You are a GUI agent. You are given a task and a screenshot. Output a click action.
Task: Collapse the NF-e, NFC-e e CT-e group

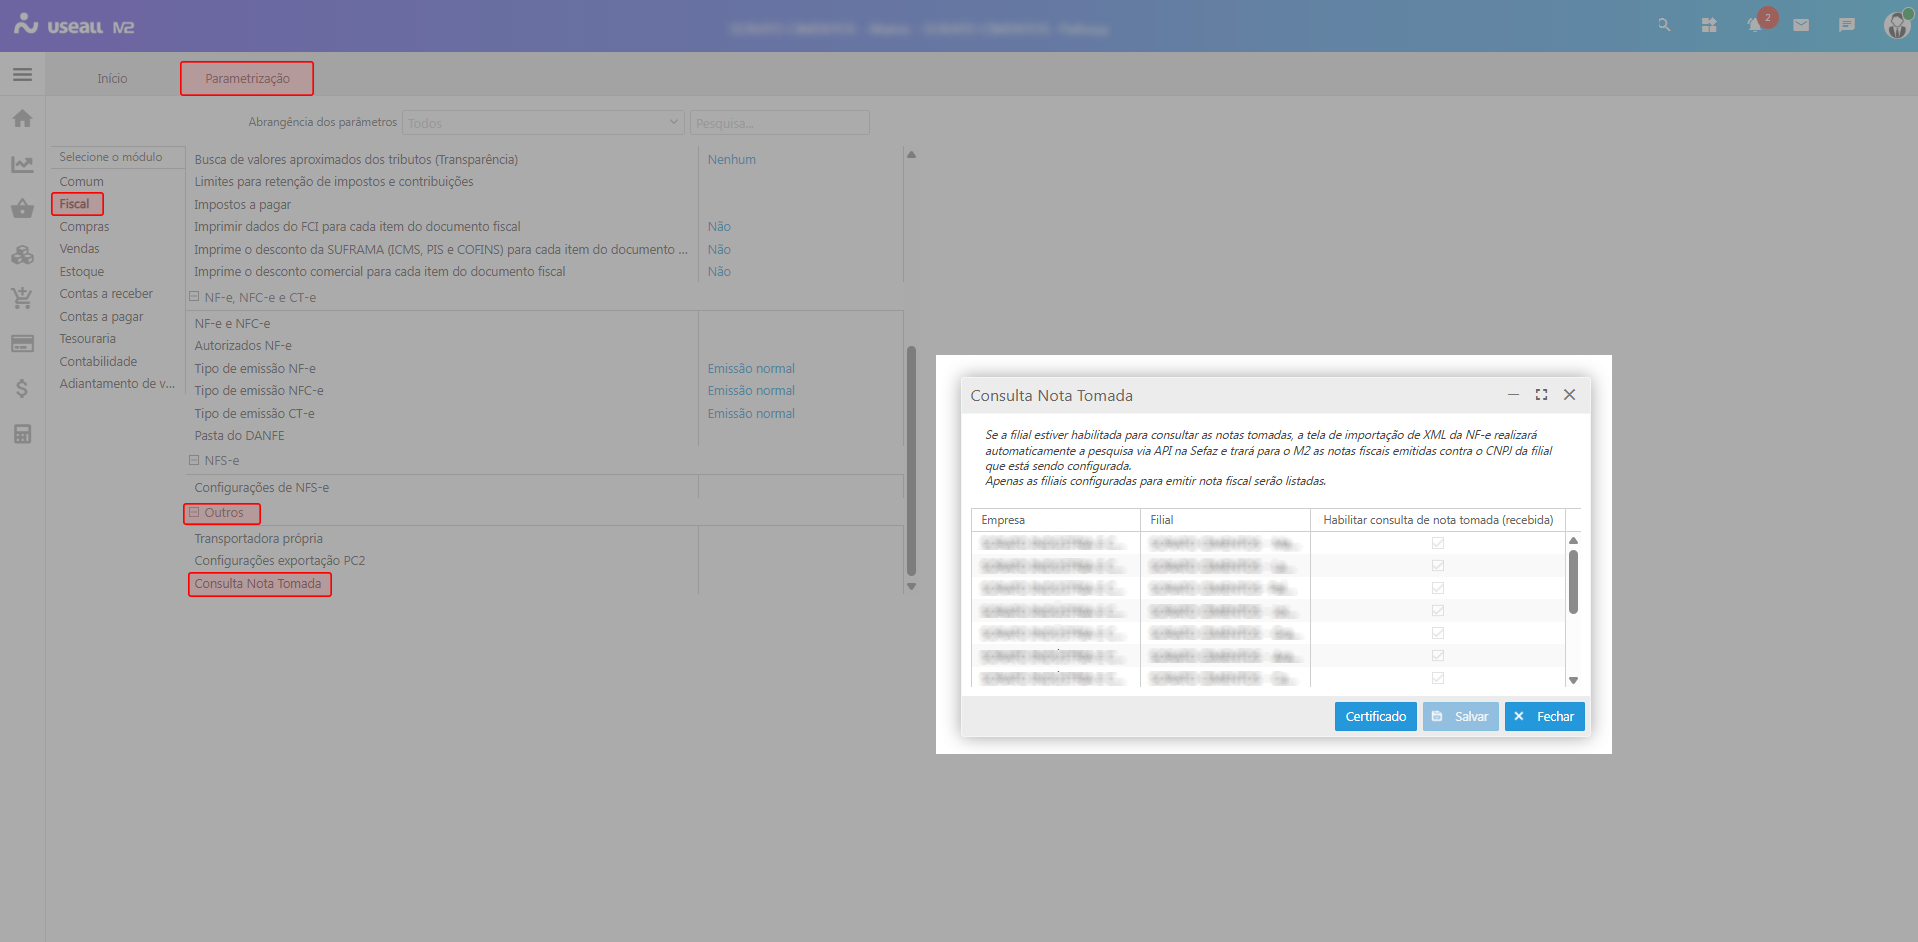click(195, 297)
